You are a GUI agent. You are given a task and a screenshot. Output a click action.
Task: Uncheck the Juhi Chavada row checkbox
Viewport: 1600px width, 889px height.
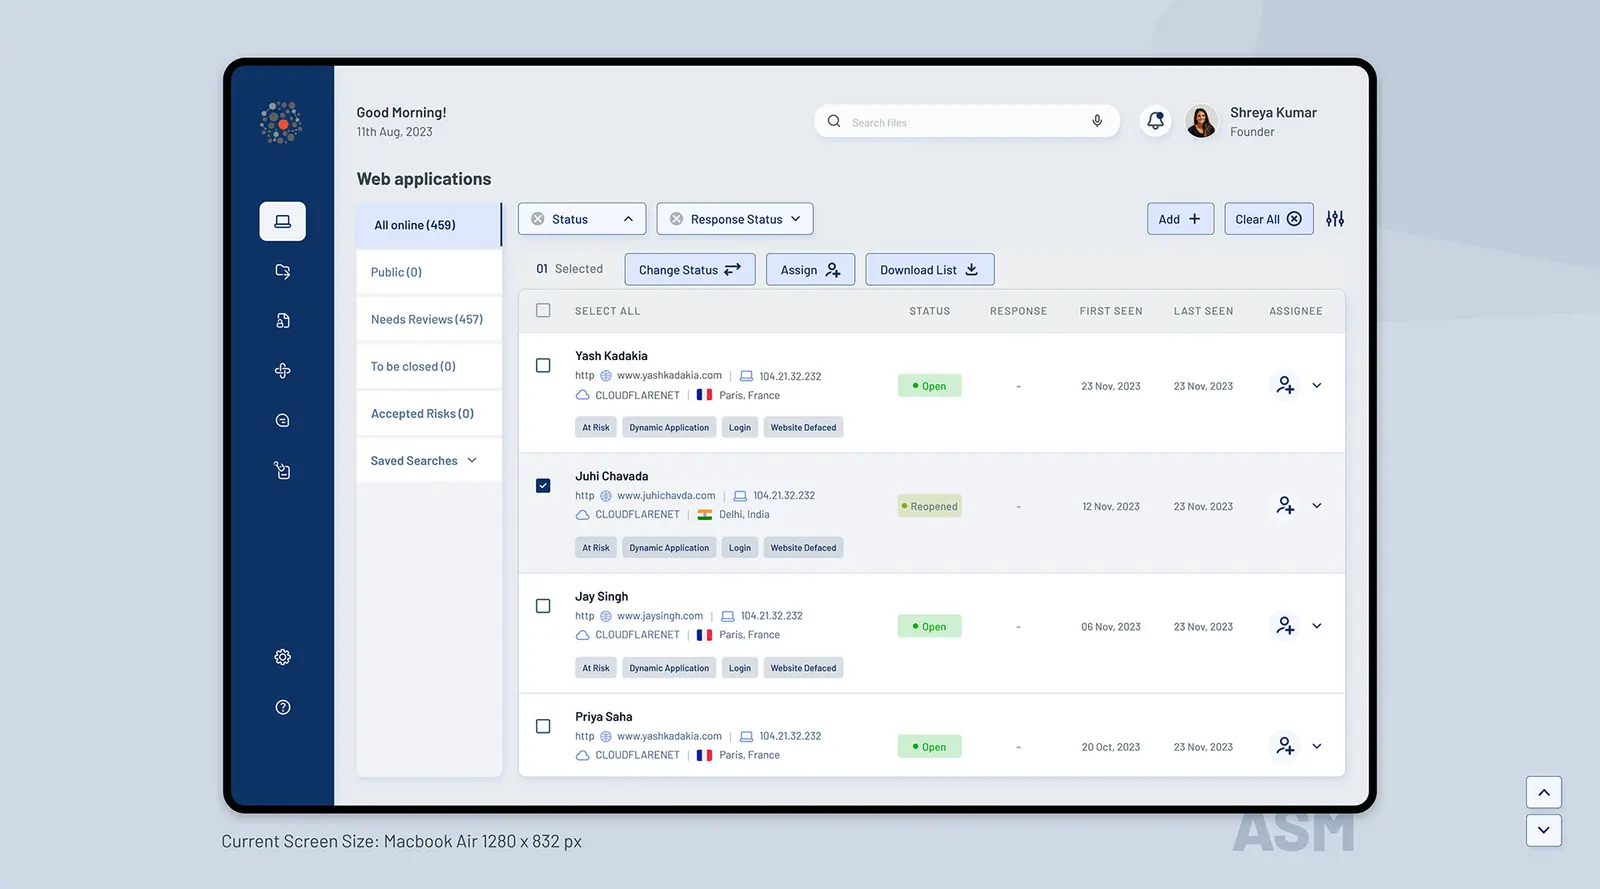(x=543, y=486)
